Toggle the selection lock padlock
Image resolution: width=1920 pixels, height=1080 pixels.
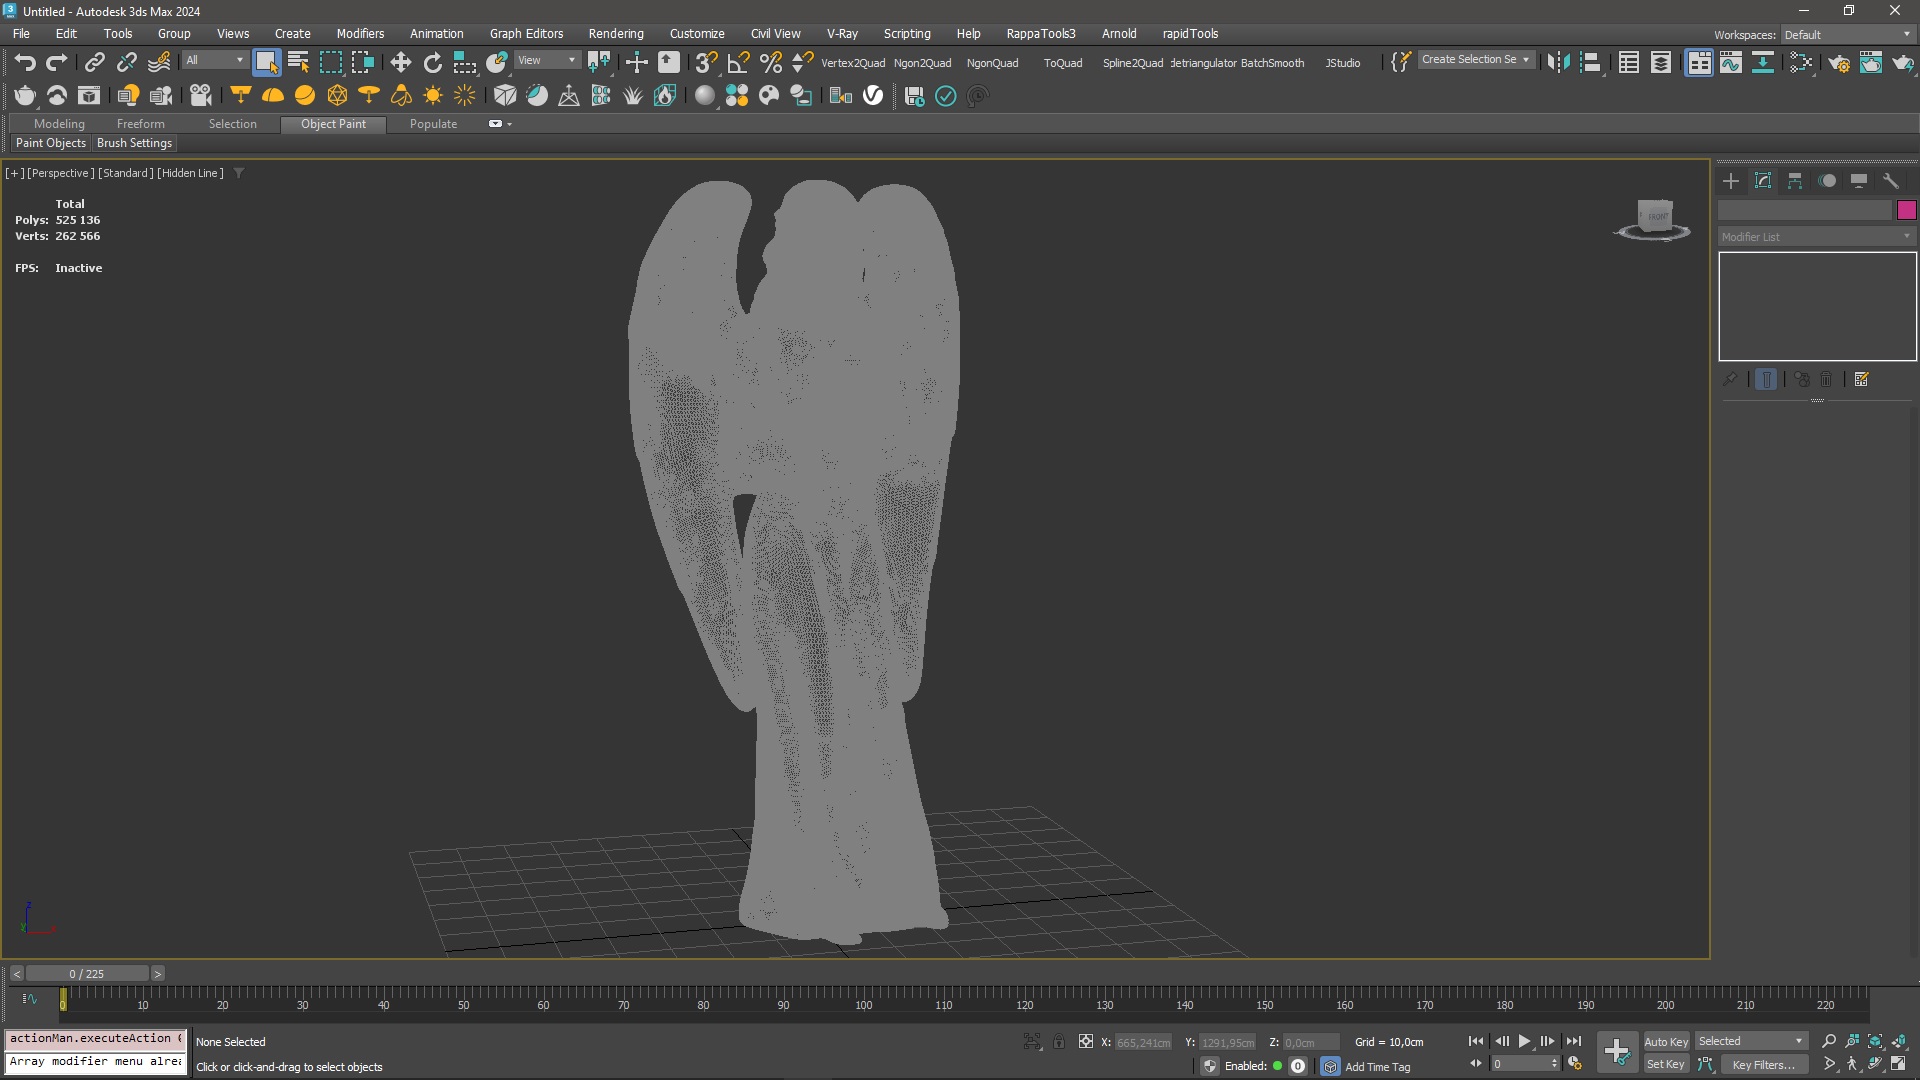coord(1059,1042)
